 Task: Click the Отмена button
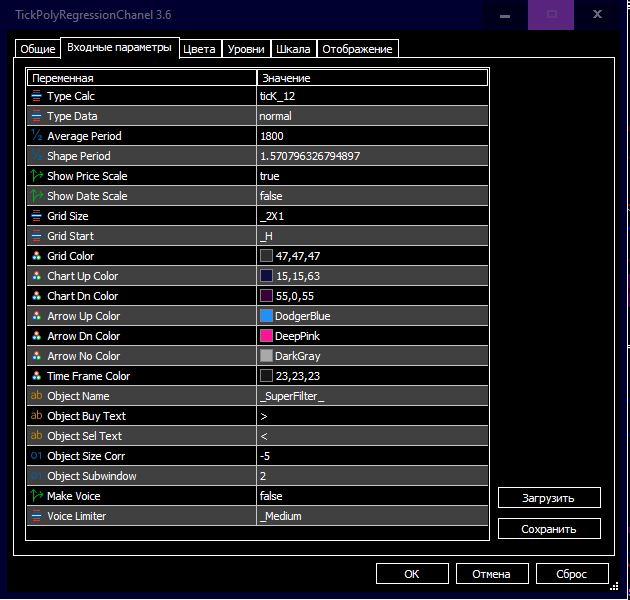tap(491, 573)
